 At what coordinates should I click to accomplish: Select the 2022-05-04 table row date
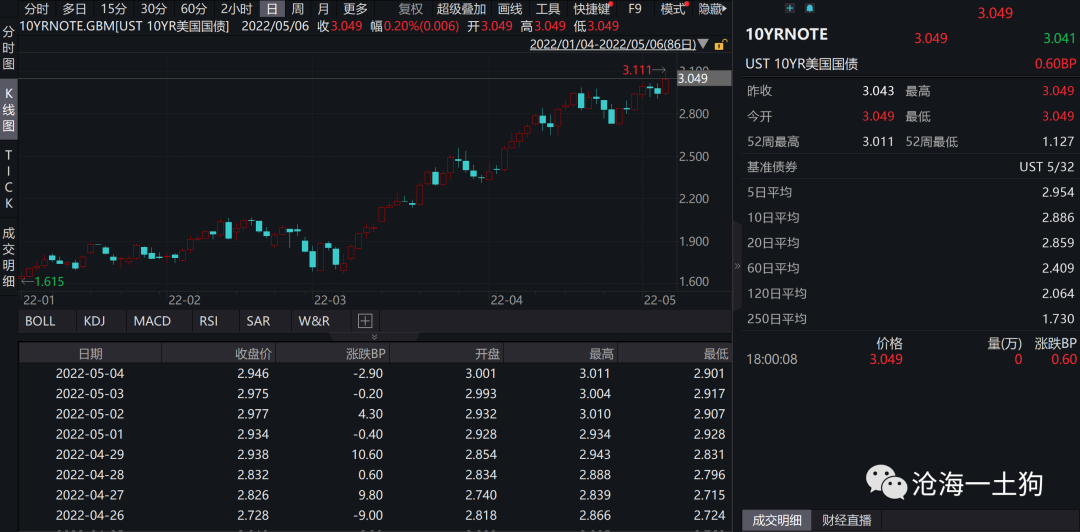[x=90, y=374]
